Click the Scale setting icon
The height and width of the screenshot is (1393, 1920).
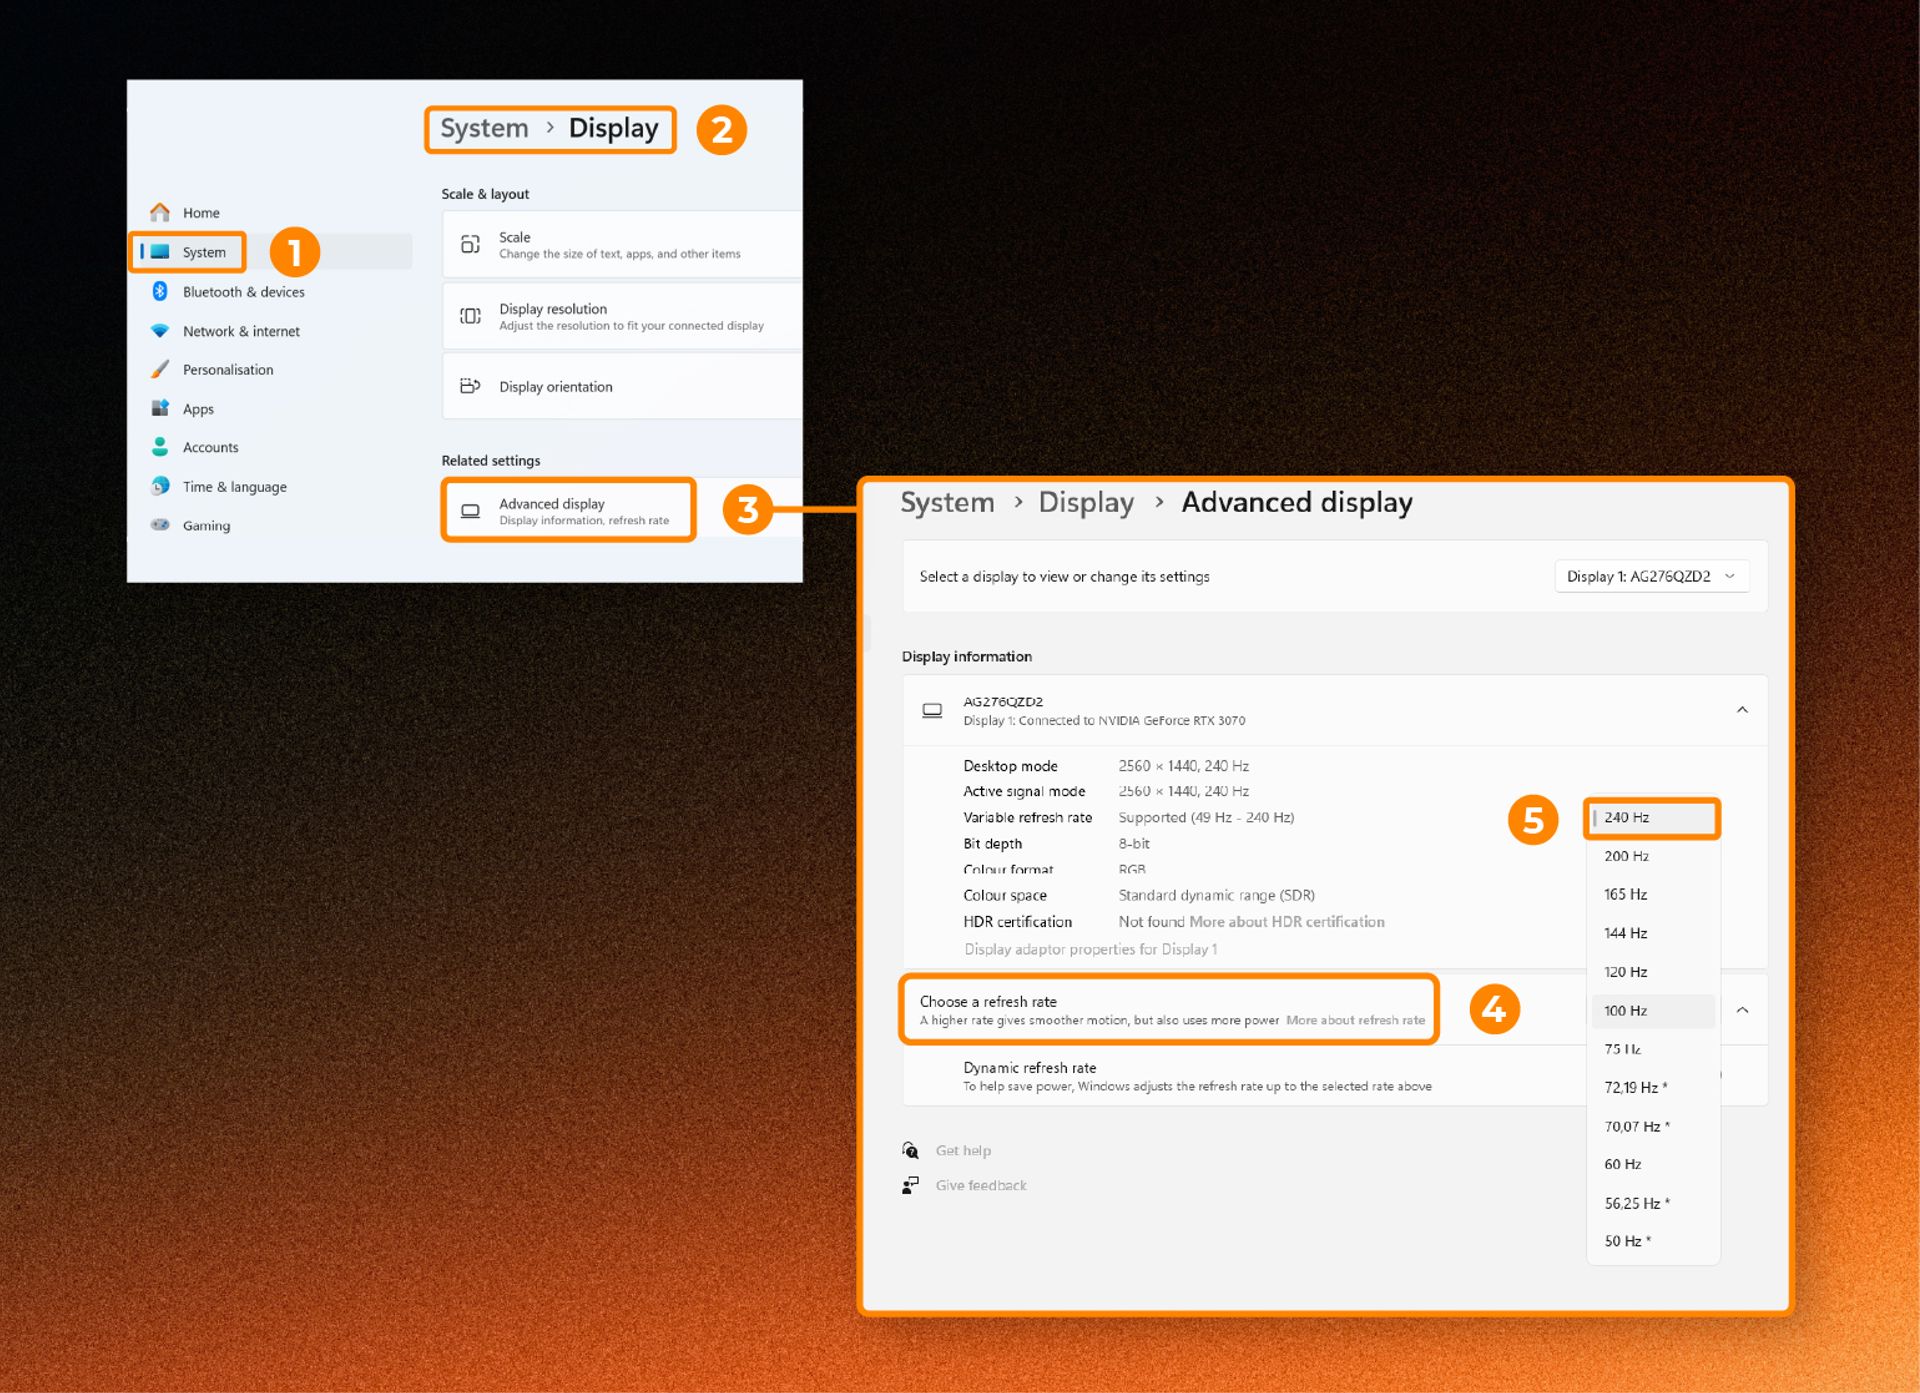click(x=470, y=244)
